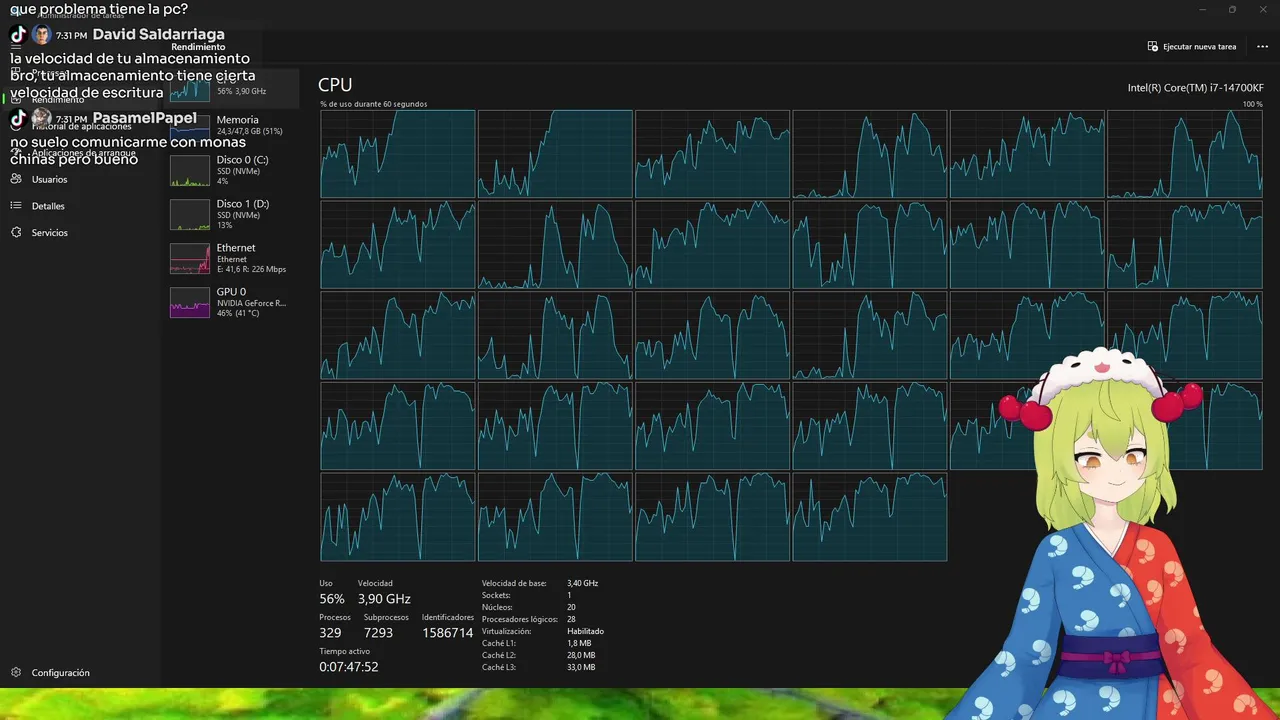Click the Tiempo activo value 0:07:47:52

point(348,667)
